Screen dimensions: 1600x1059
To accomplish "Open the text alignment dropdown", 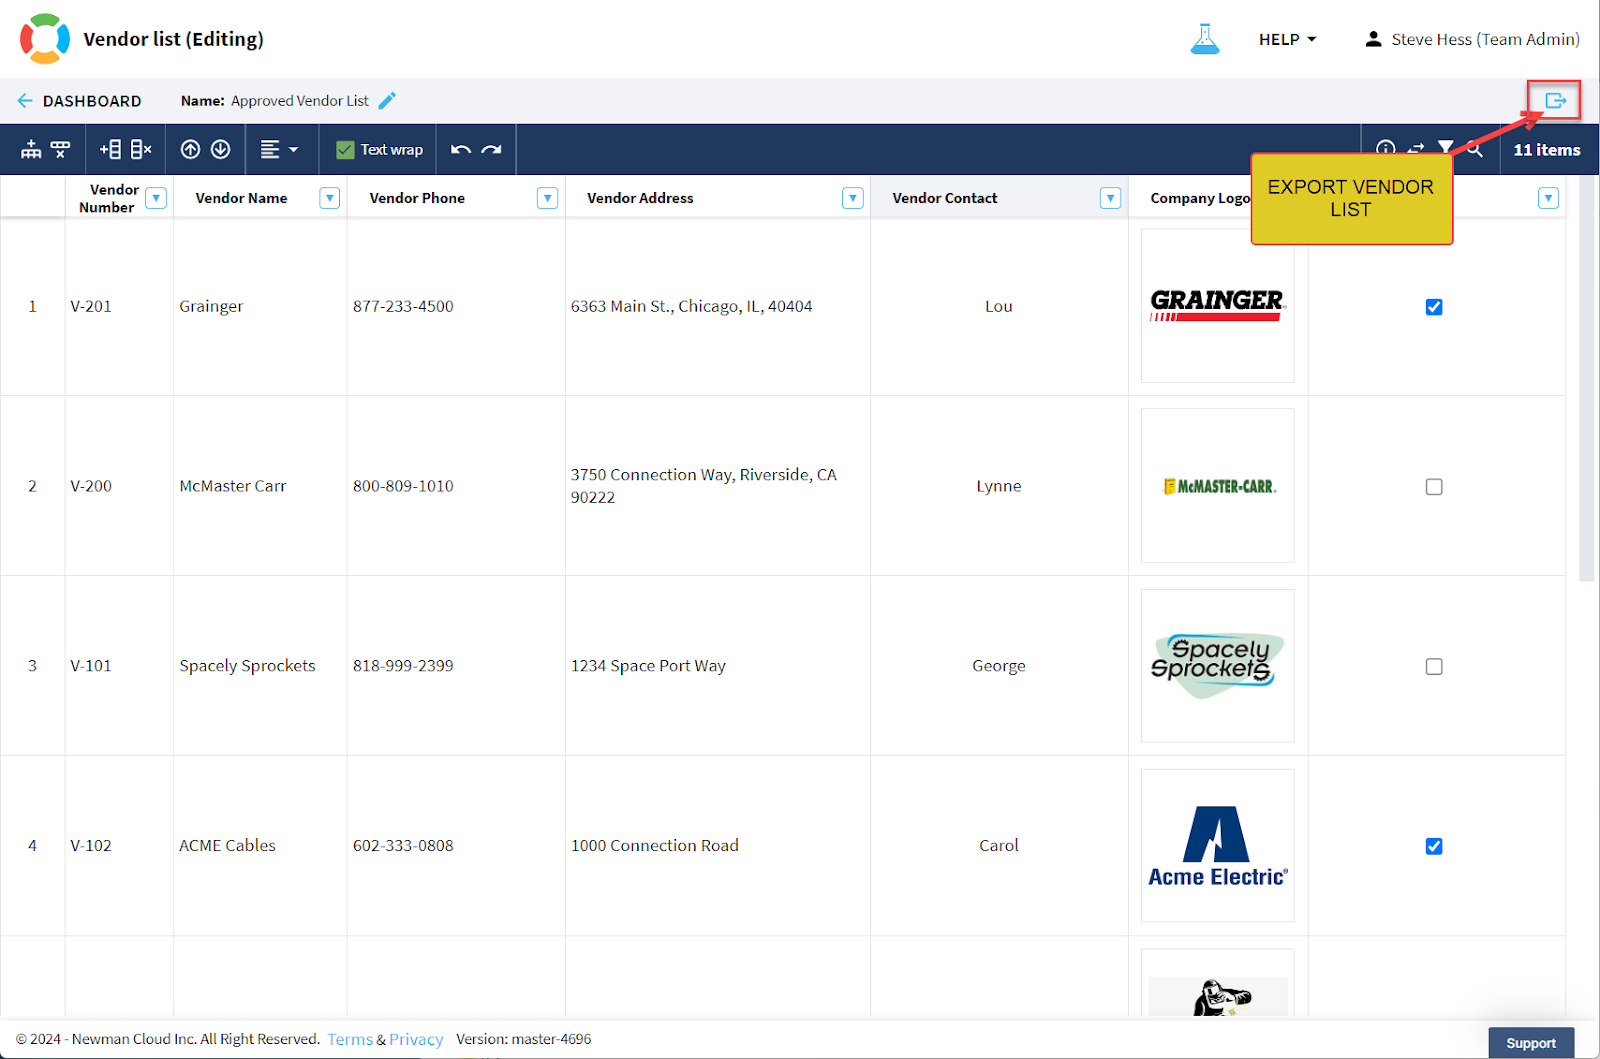I will [x=279, y=149].
